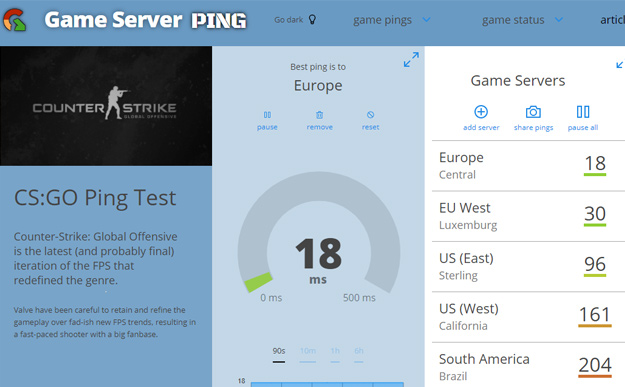Expand the best ping panel with arrows icon
The image size is (625, 387).
[411, 59]
